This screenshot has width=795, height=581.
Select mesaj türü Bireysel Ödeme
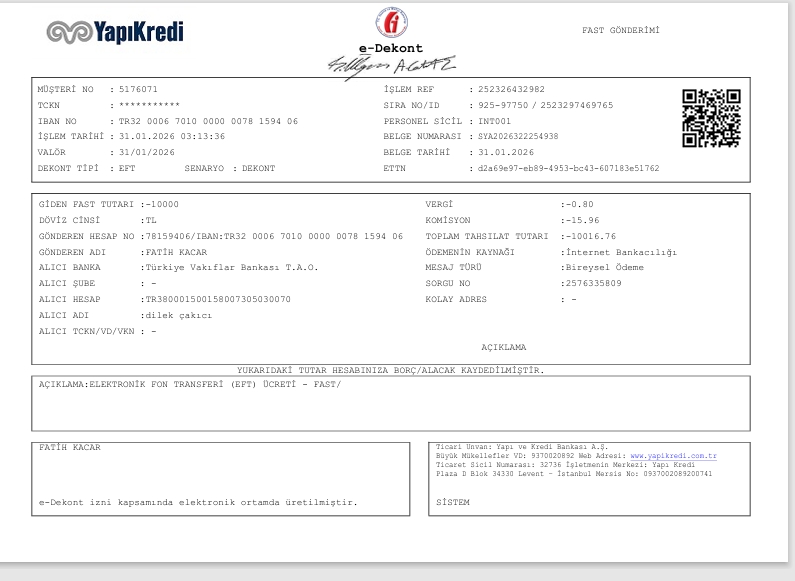(604, 268)
